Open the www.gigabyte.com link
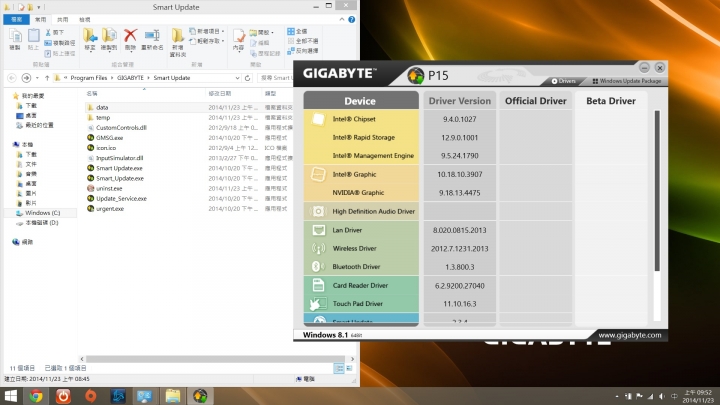The height and width of the screenshot is (405, 720). click(630, 335)
